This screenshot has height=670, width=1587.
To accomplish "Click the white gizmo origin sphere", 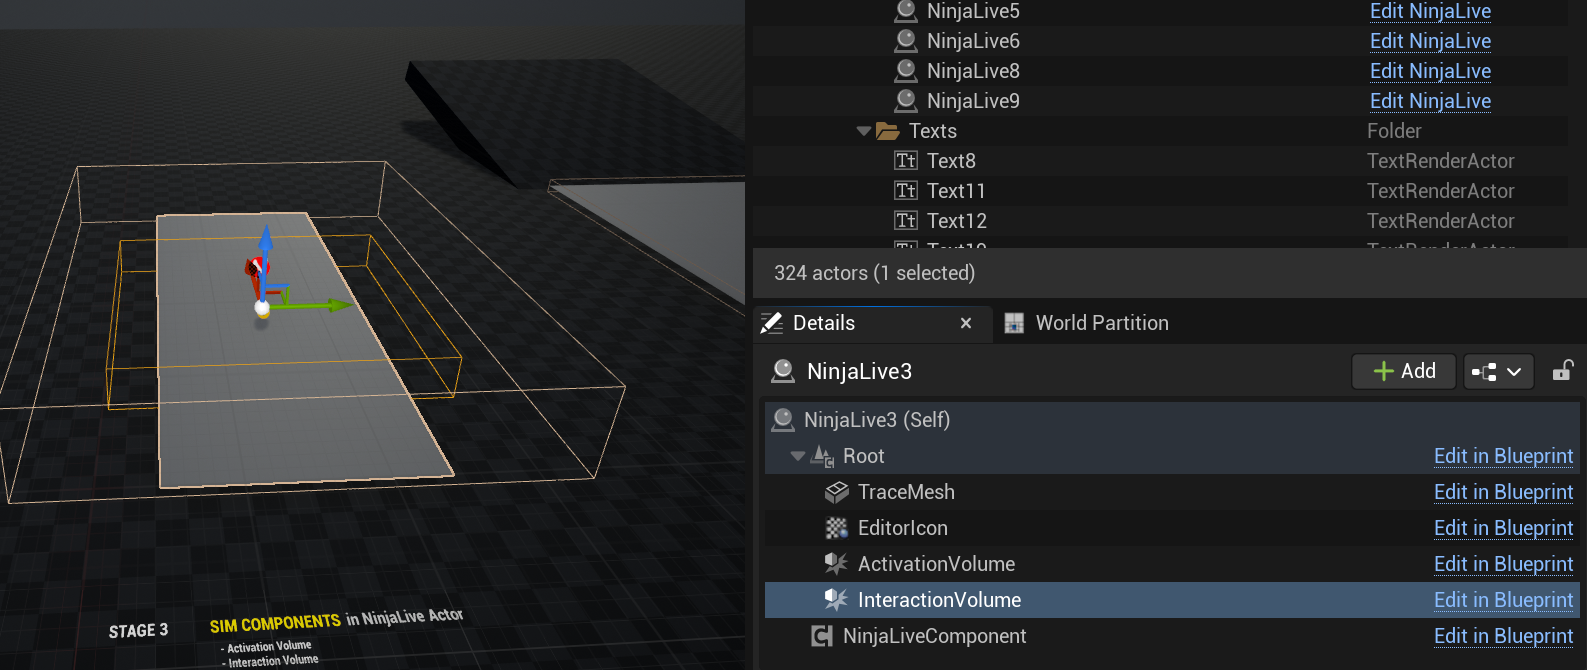I will (262, 308).
